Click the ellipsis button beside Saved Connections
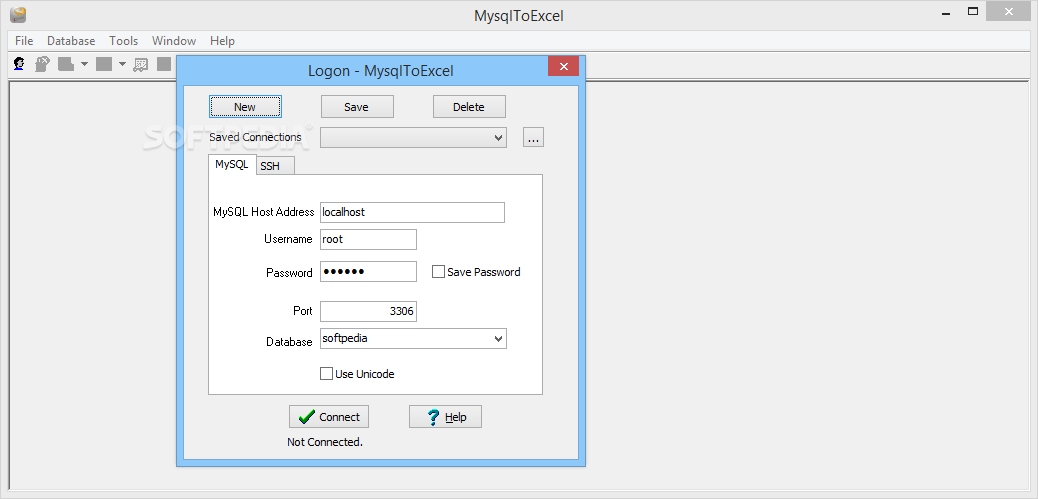1038x499 pixels. click(x=534, y=138)
